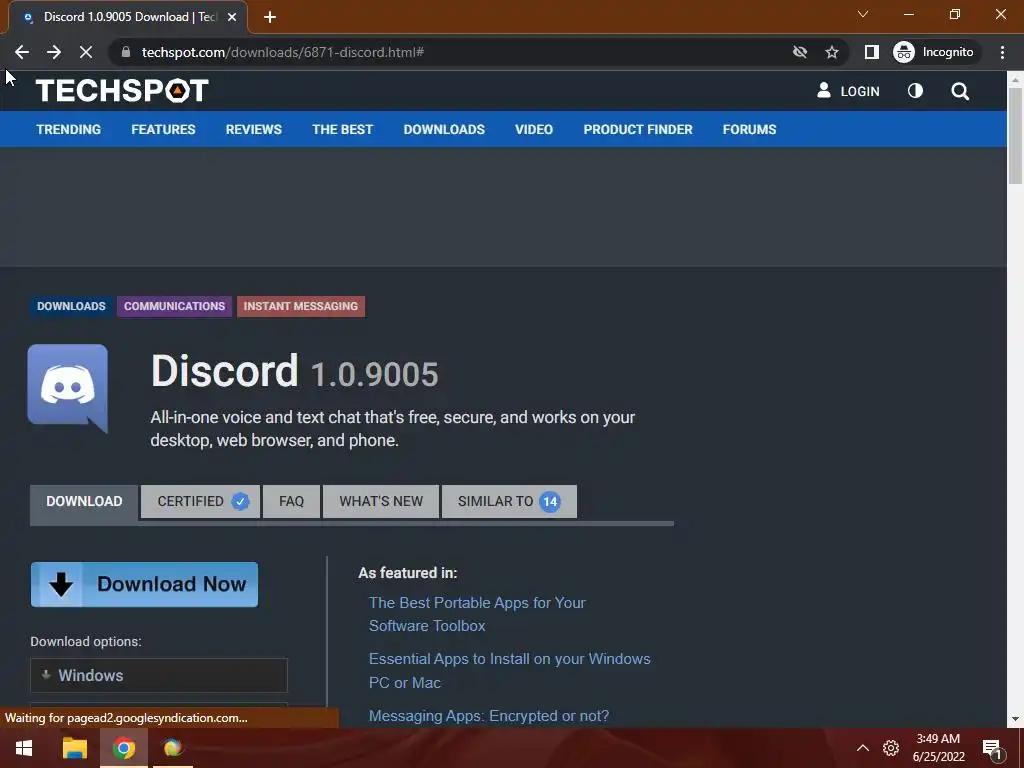Click the Chrome taskbar icon

(x=123, y=748)
